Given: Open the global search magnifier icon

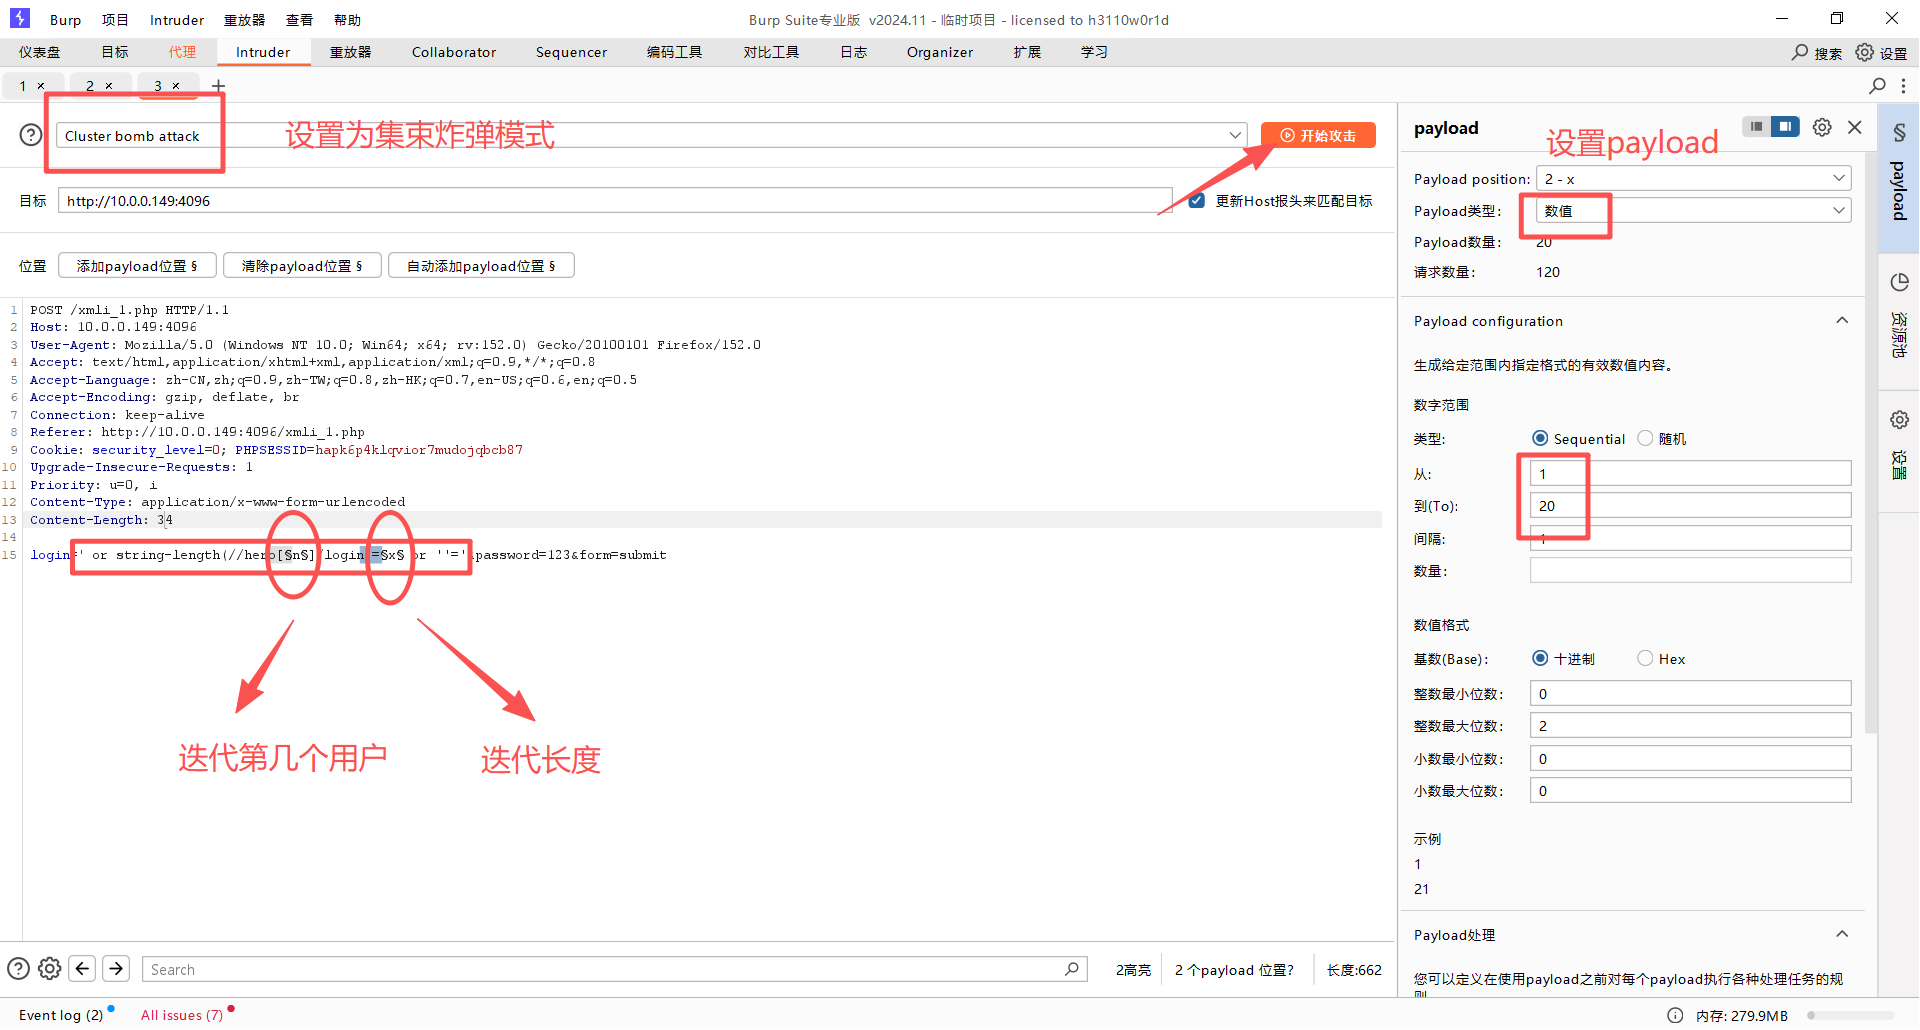Looking at the screenshot, I should click(1800, 52).
